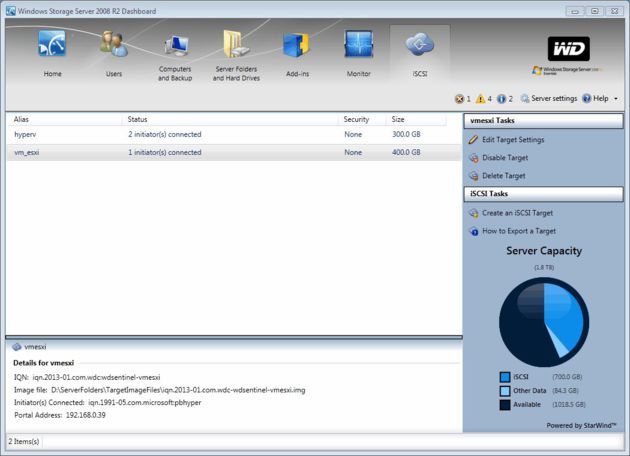Screen dimensions: 630x456
Task: Select the hyperv target row
Action: pyautogui.click(x=234, y=135)
